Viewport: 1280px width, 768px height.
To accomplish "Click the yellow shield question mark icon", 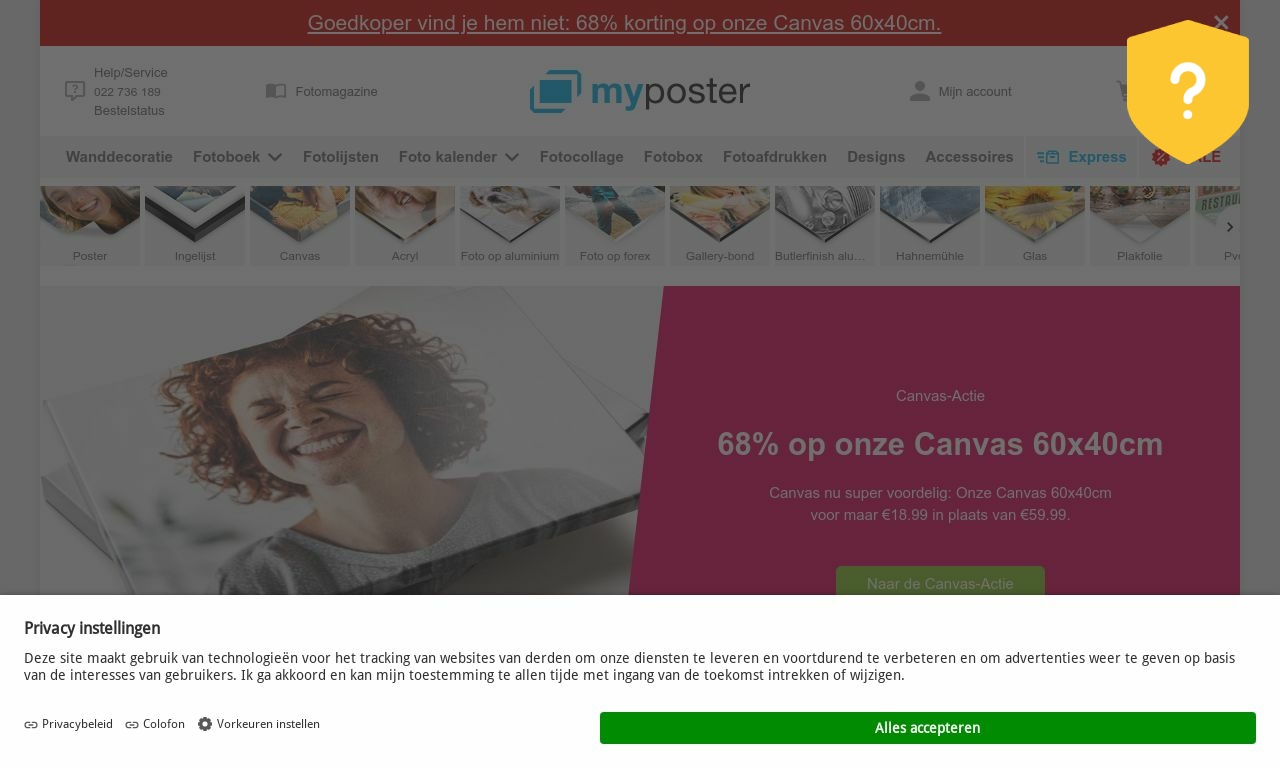I will click(x=1187, y=91).
